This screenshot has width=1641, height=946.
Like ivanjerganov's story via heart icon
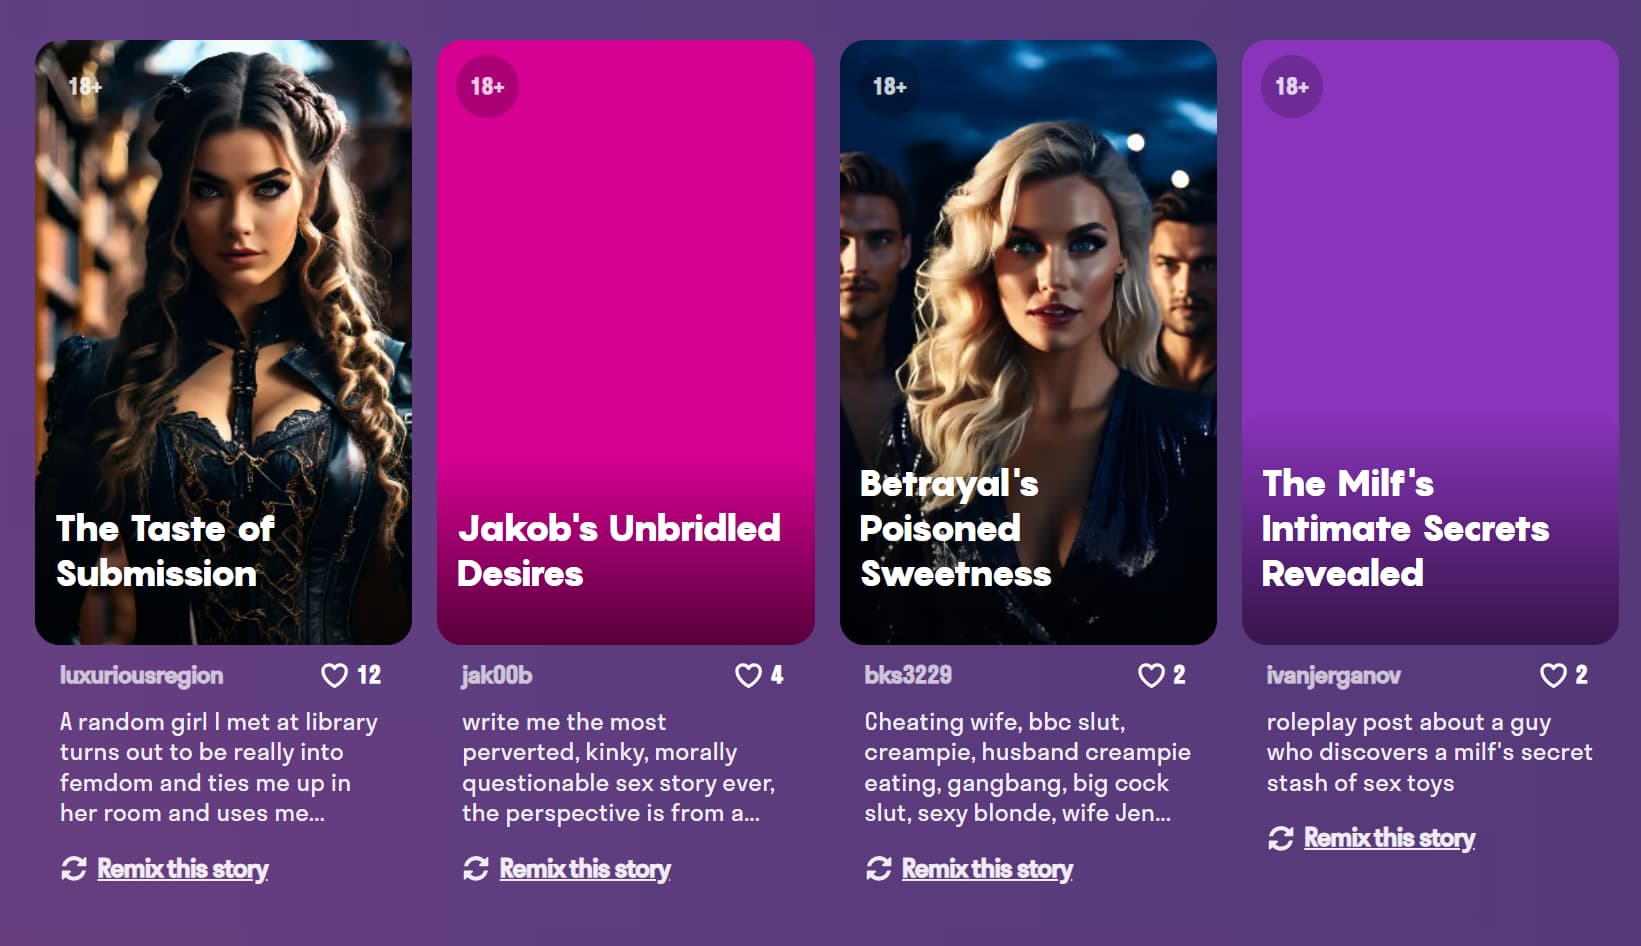coord(1553,676)
